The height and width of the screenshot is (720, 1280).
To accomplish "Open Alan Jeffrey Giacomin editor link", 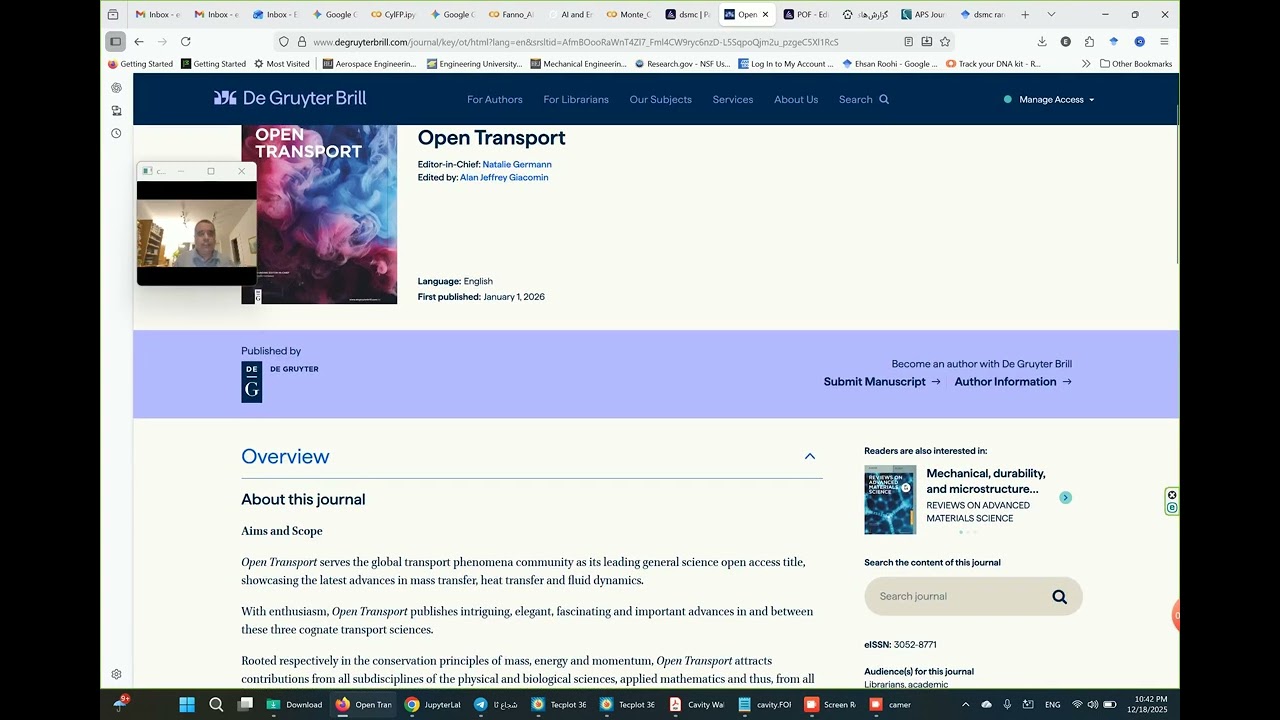I will click(x=504, y=178).
